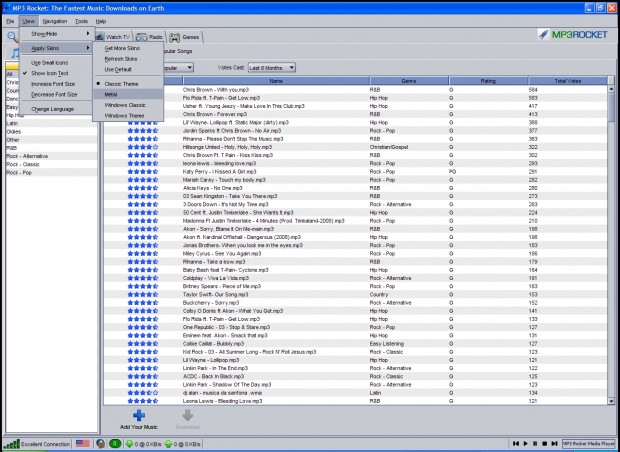Image resolution: width=620 pixels, height=452 pixels.
Task: Click star rating for dj alan musica da sanfona
Action: 143,393
